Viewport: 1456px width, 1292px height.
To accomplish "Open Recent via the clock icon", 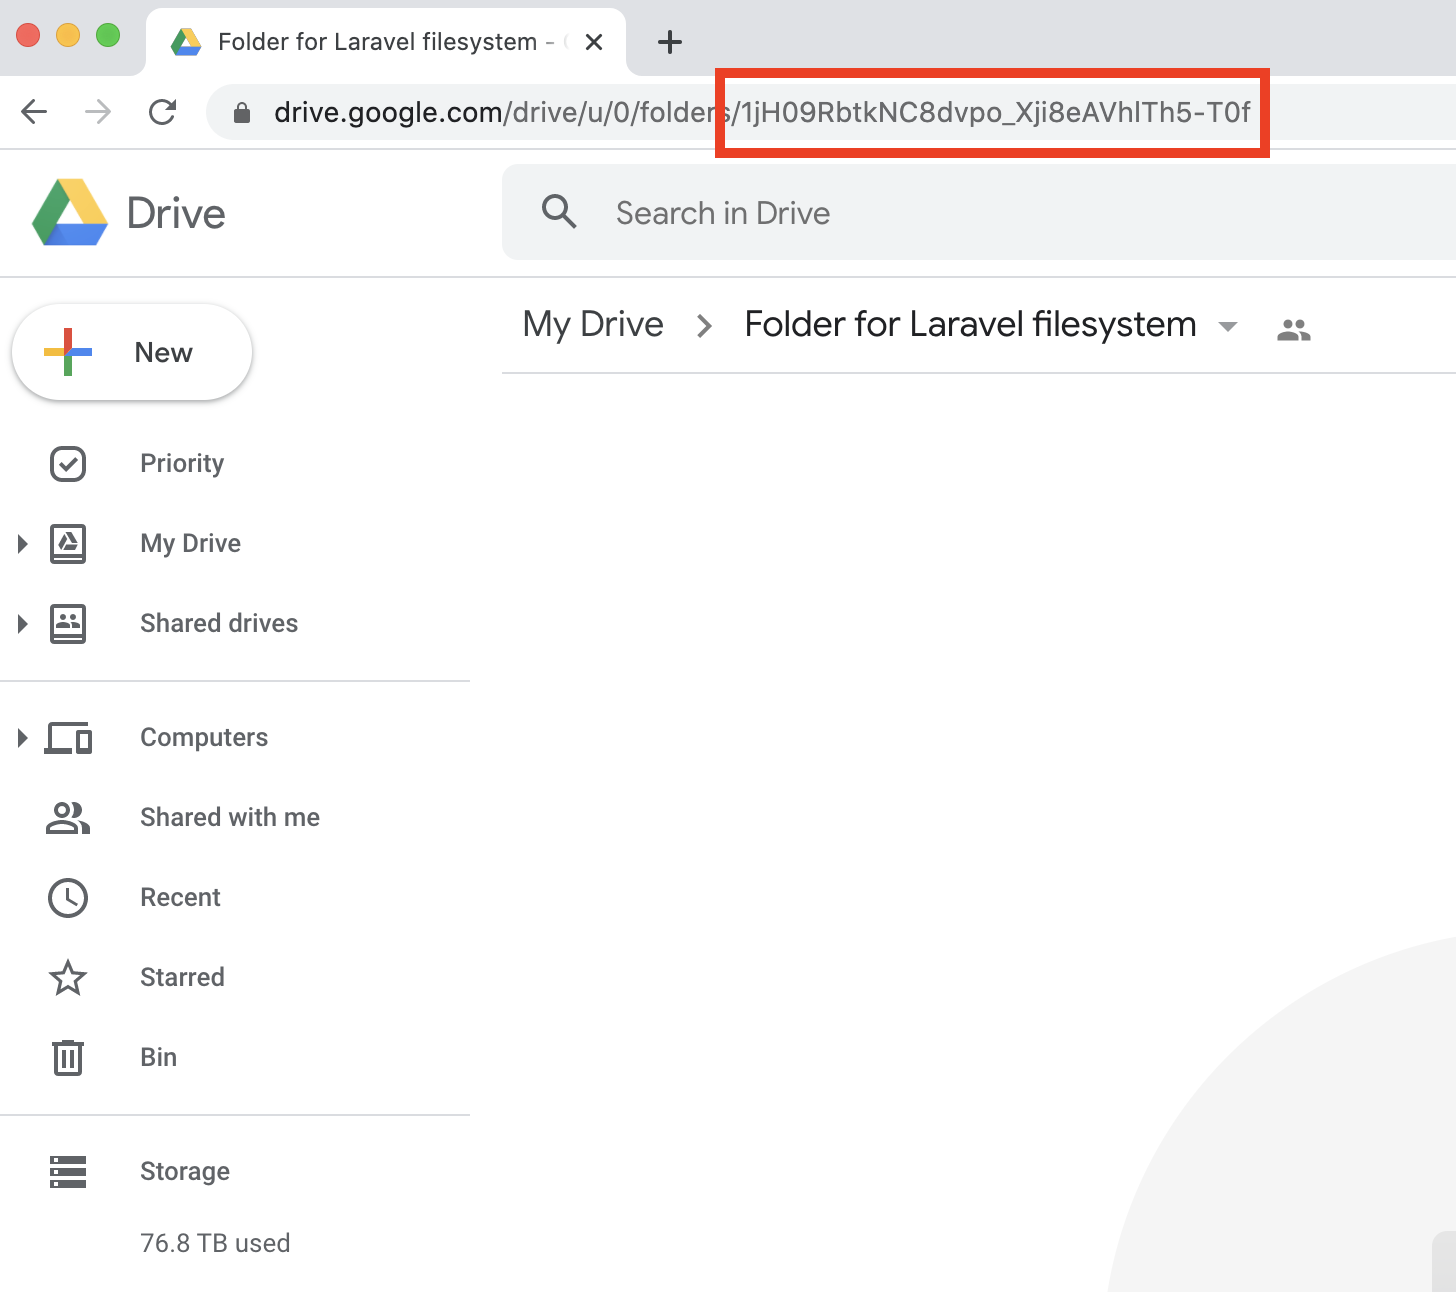I will tap(68, 898).
